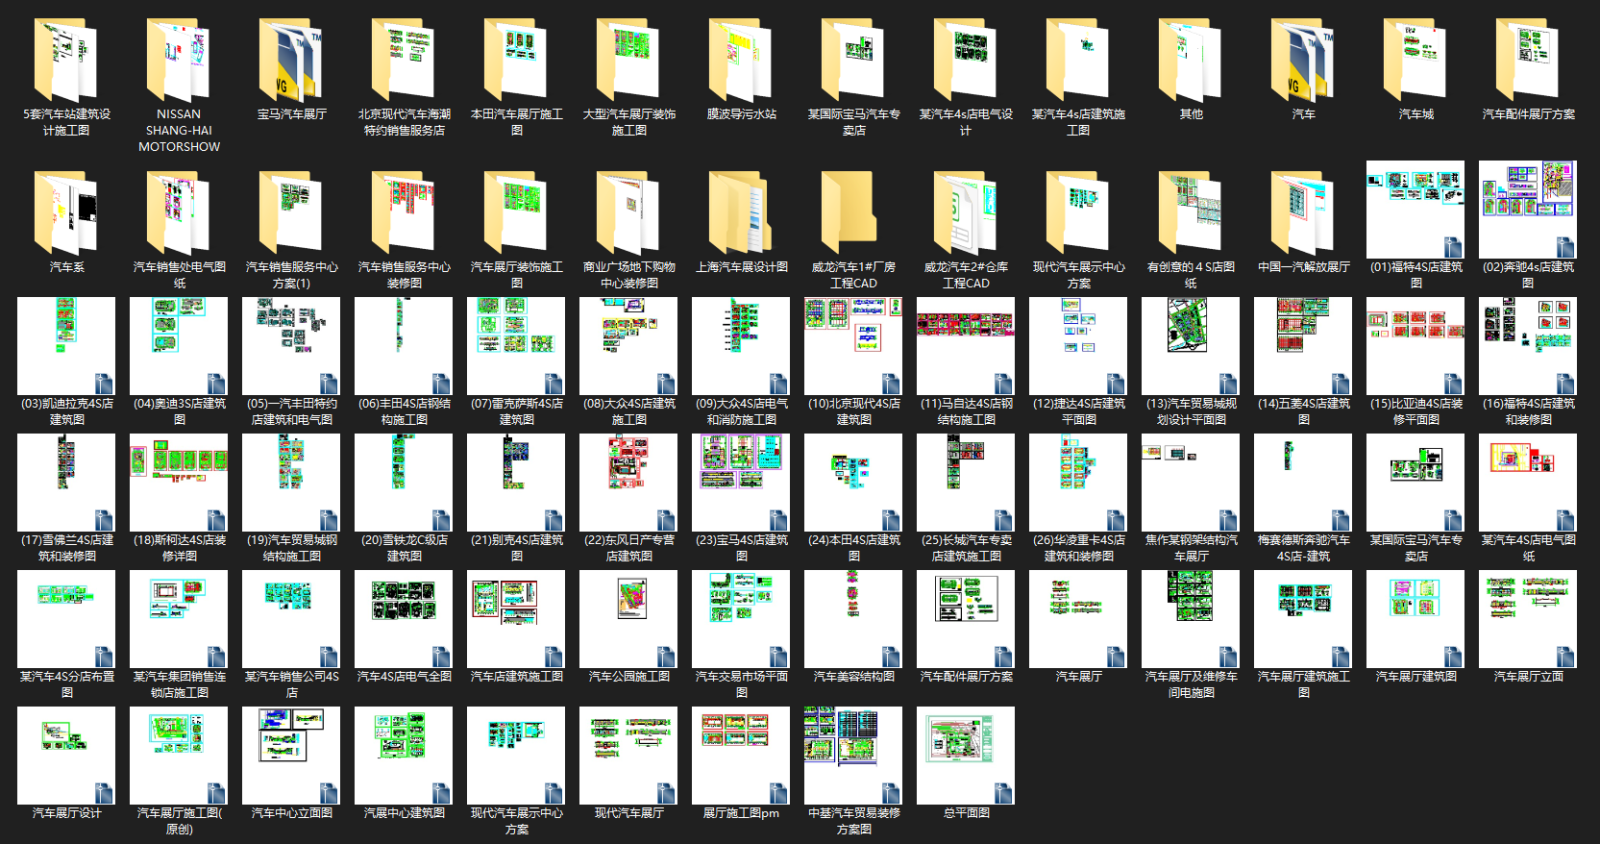Select the 膜波导污水站 folder icon
This screenshot has width=1600, height=844.
click(741, 60)
